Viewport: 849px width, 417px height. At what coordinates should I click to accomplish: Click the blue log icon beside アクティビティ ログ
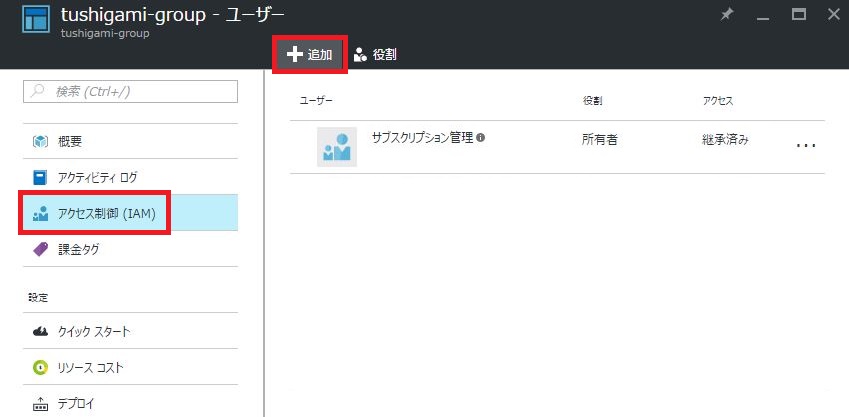click(x=41, y=177)
